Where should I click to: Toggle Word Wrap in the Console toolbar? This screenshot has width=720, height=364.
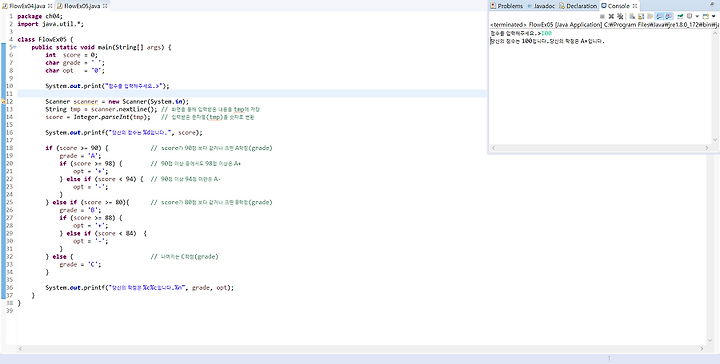click(650, 16)
